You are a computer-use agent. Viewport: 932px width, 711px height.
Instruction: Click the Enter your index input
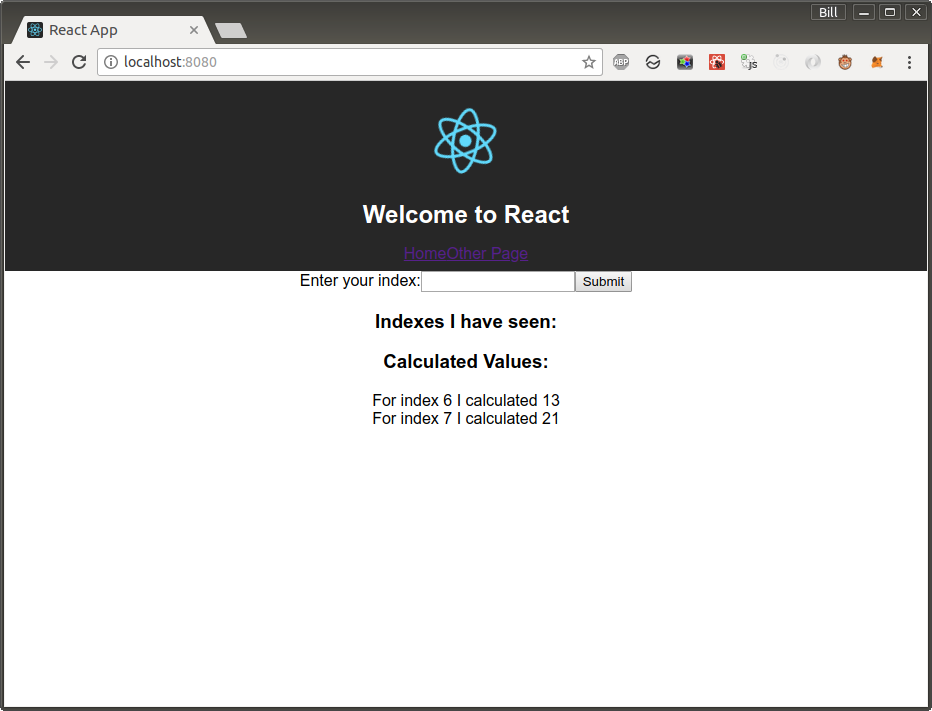click(x=498, y=281)
